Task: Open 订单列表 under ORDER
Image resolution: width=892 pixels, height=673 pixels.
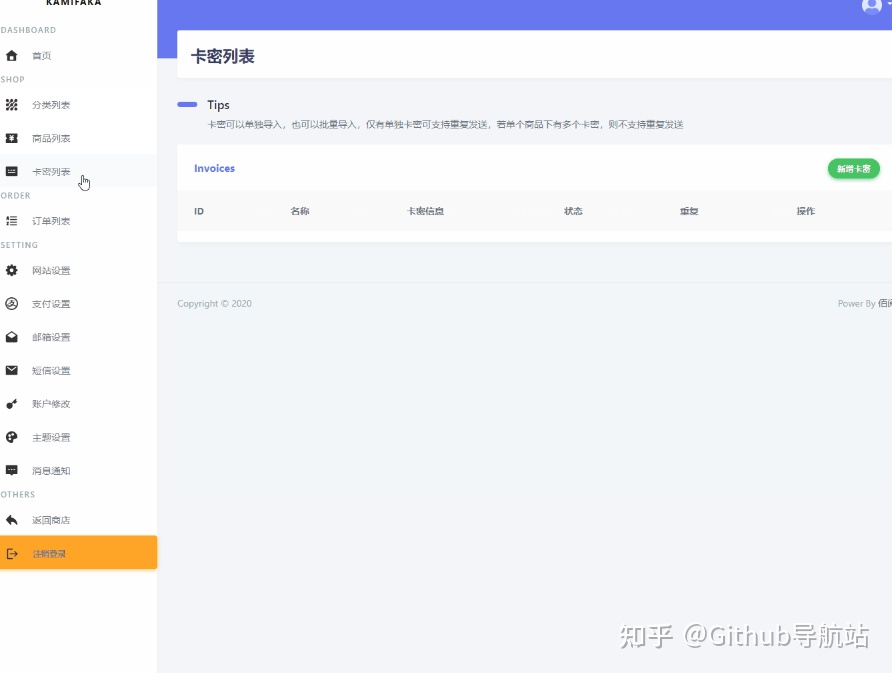Action: (79, 221)
